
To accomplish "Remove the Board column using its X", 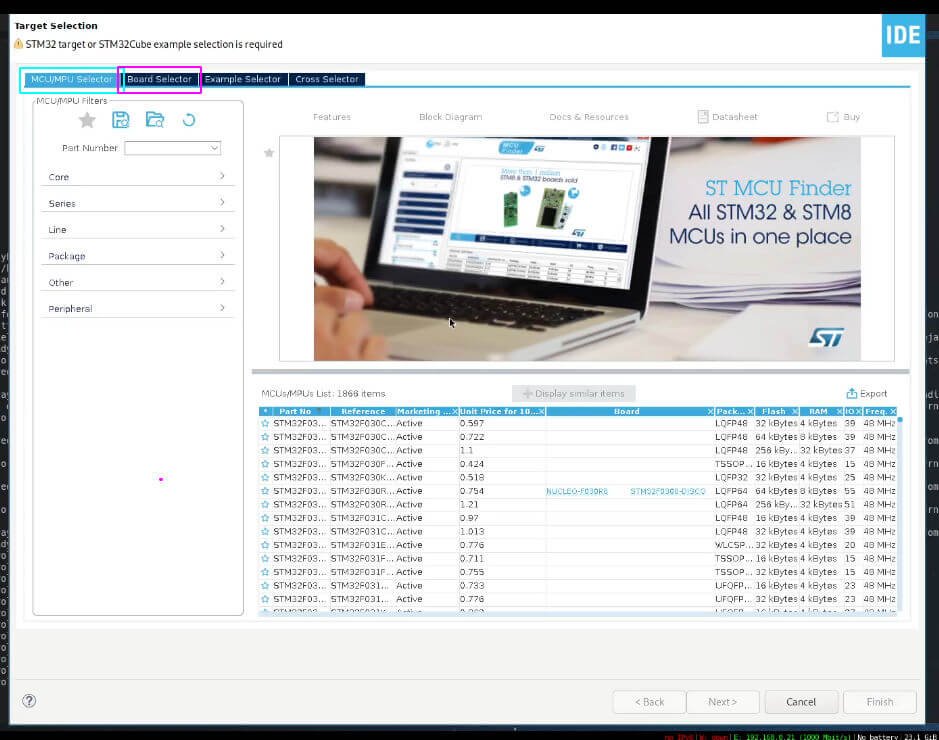I will (x=710, y=411).
